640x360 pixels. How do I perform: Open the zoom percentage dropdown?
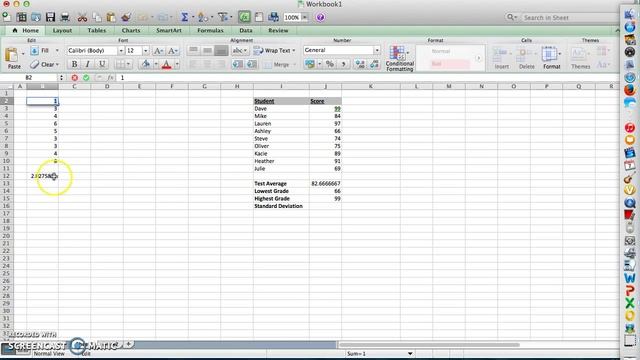(305, 17)
